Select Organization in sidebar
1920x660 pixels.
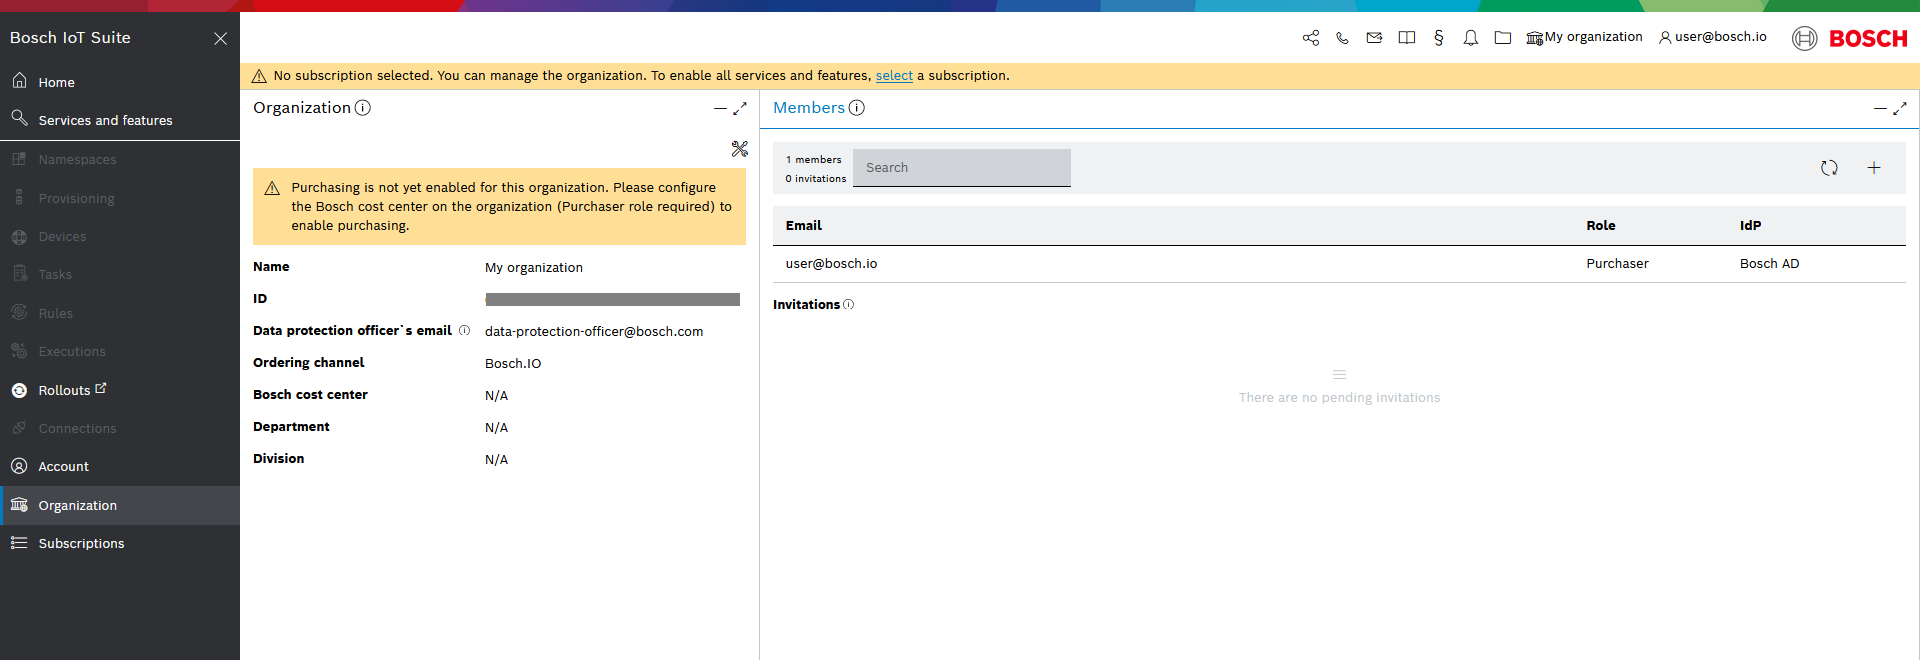tap(120, 505)
